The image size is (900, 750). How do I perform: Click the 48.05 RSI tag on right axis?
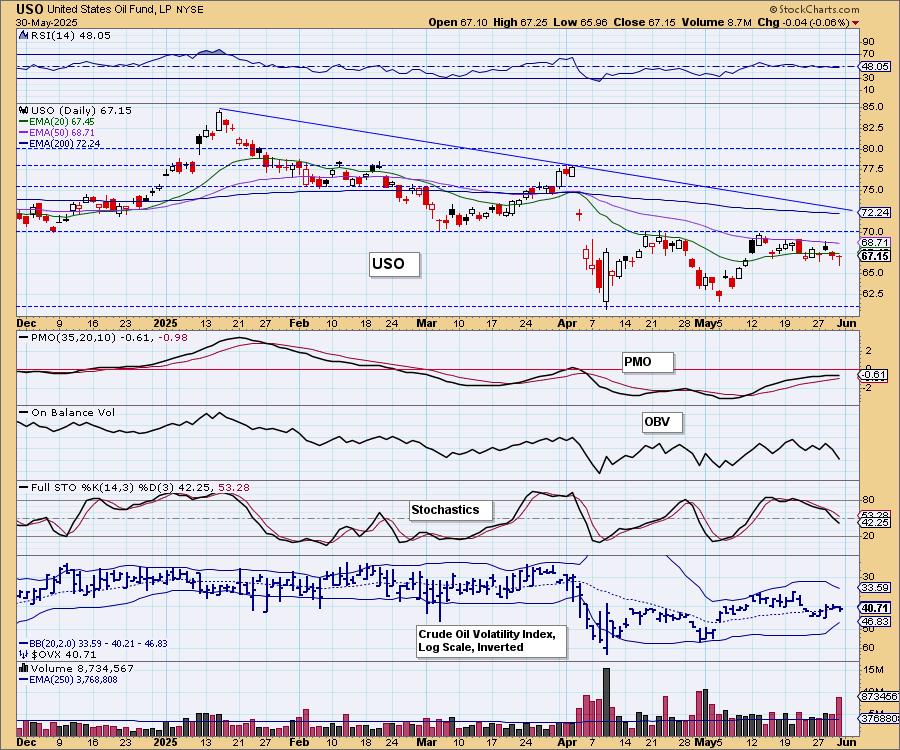pyautogui.click(x=875, y=67)
